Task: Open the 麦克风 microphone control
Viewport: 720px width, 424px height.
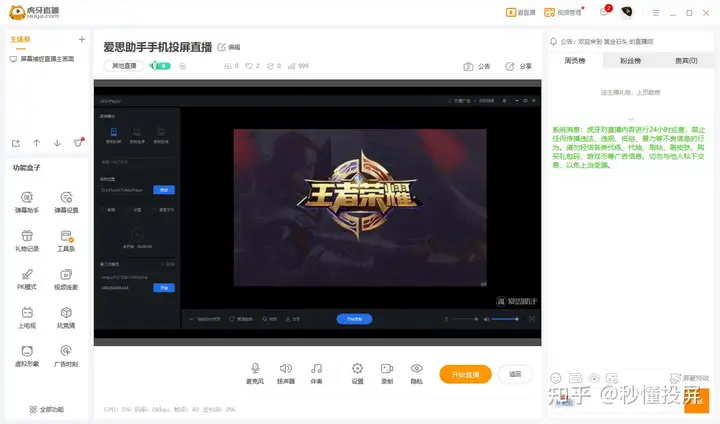Action: tap(255, 373)
